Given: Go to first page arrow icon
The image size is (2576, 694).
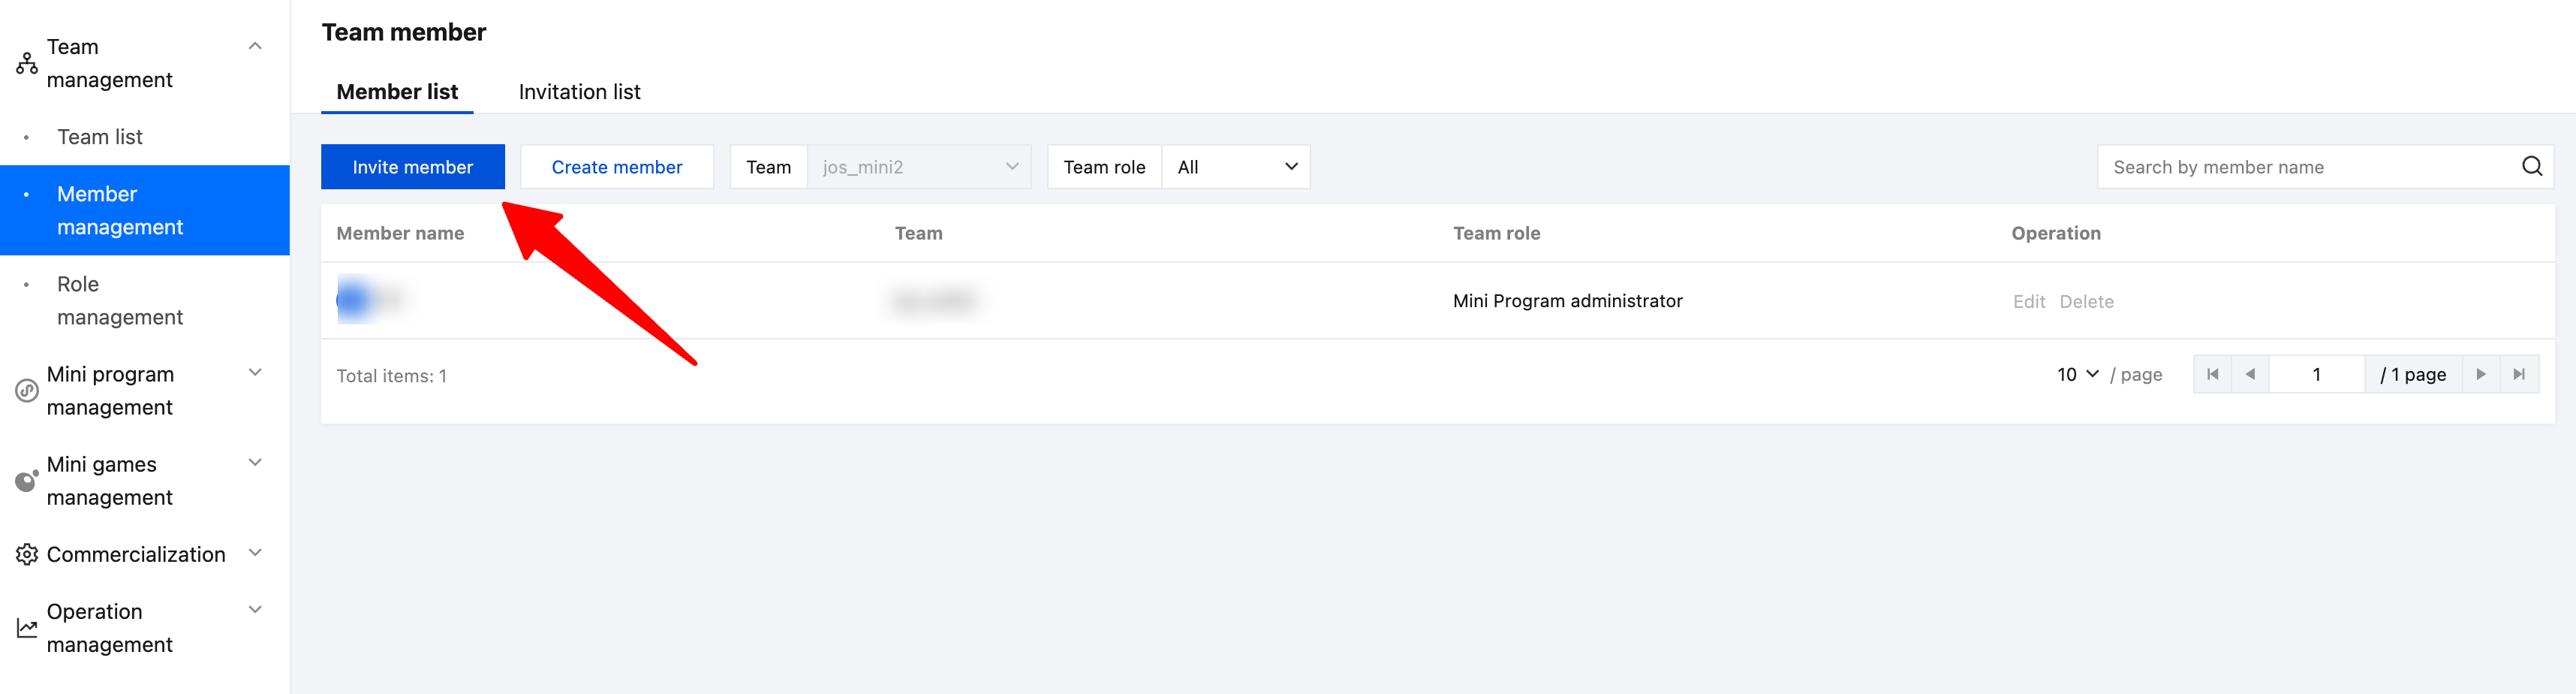Looking at the screenshot, I should point(2212,375).
